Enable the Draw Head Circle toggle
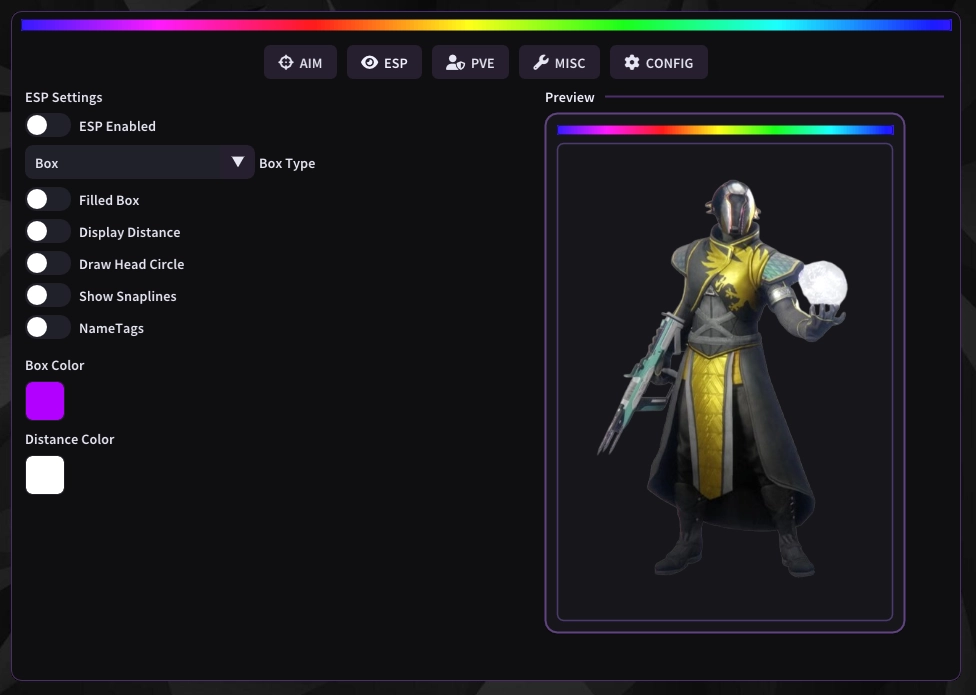 47,263
